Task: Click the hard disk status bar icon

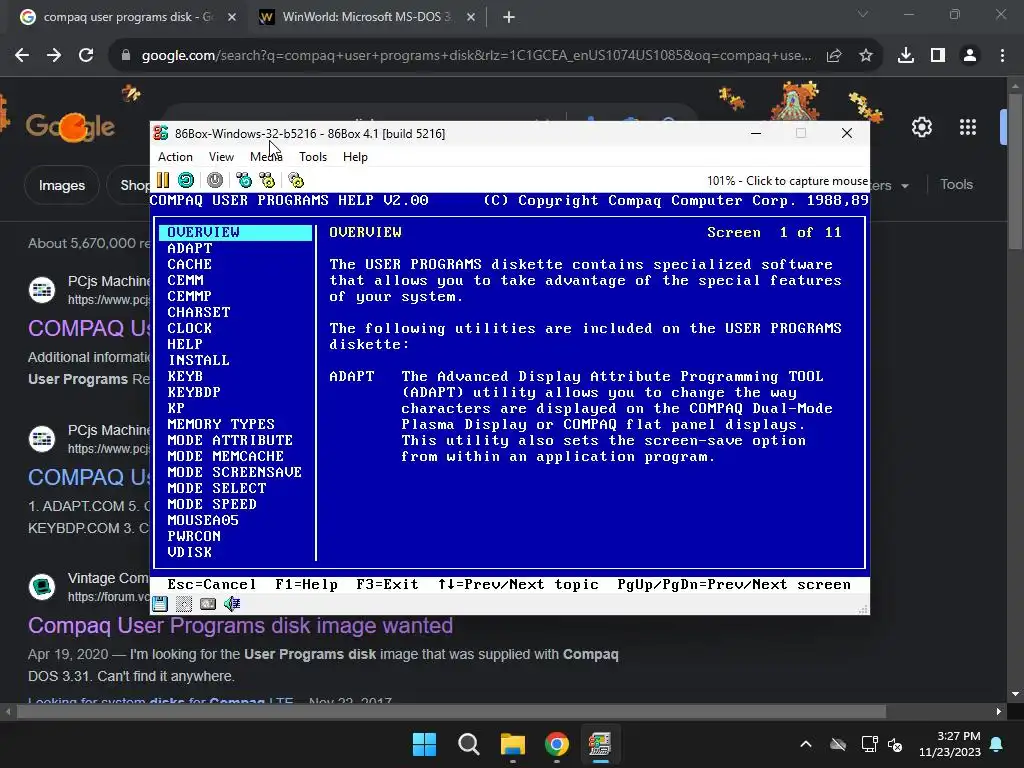Action: (x=184, y=604)
